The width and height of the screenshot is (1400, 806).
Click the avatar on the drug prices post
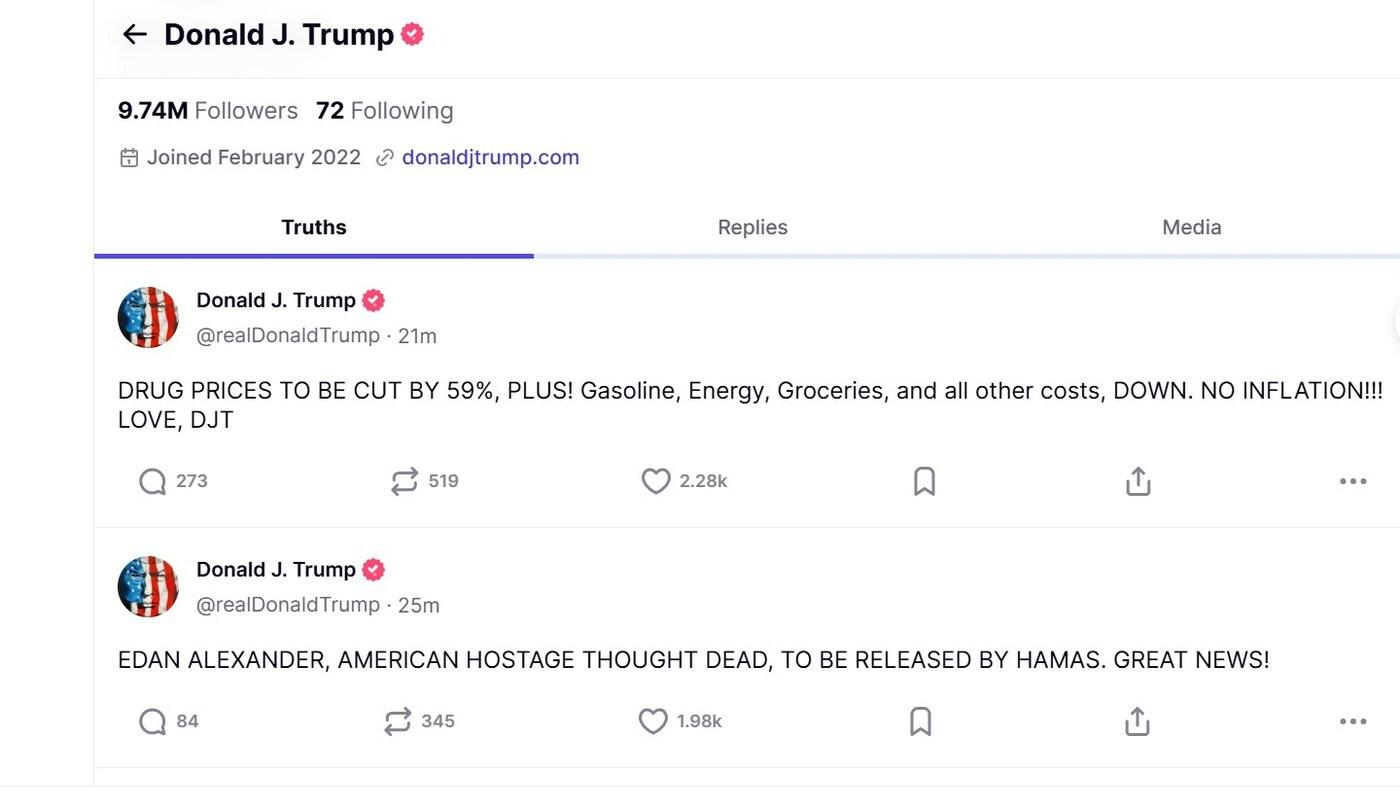[148, 317]
